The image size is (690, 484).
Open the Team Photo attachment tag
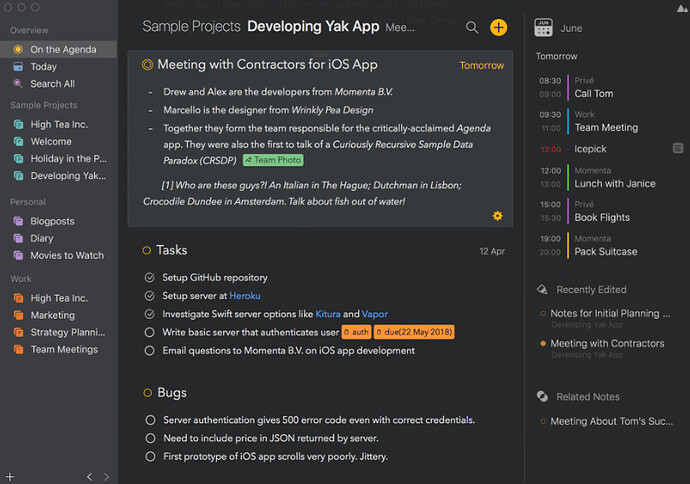(273, 160)
